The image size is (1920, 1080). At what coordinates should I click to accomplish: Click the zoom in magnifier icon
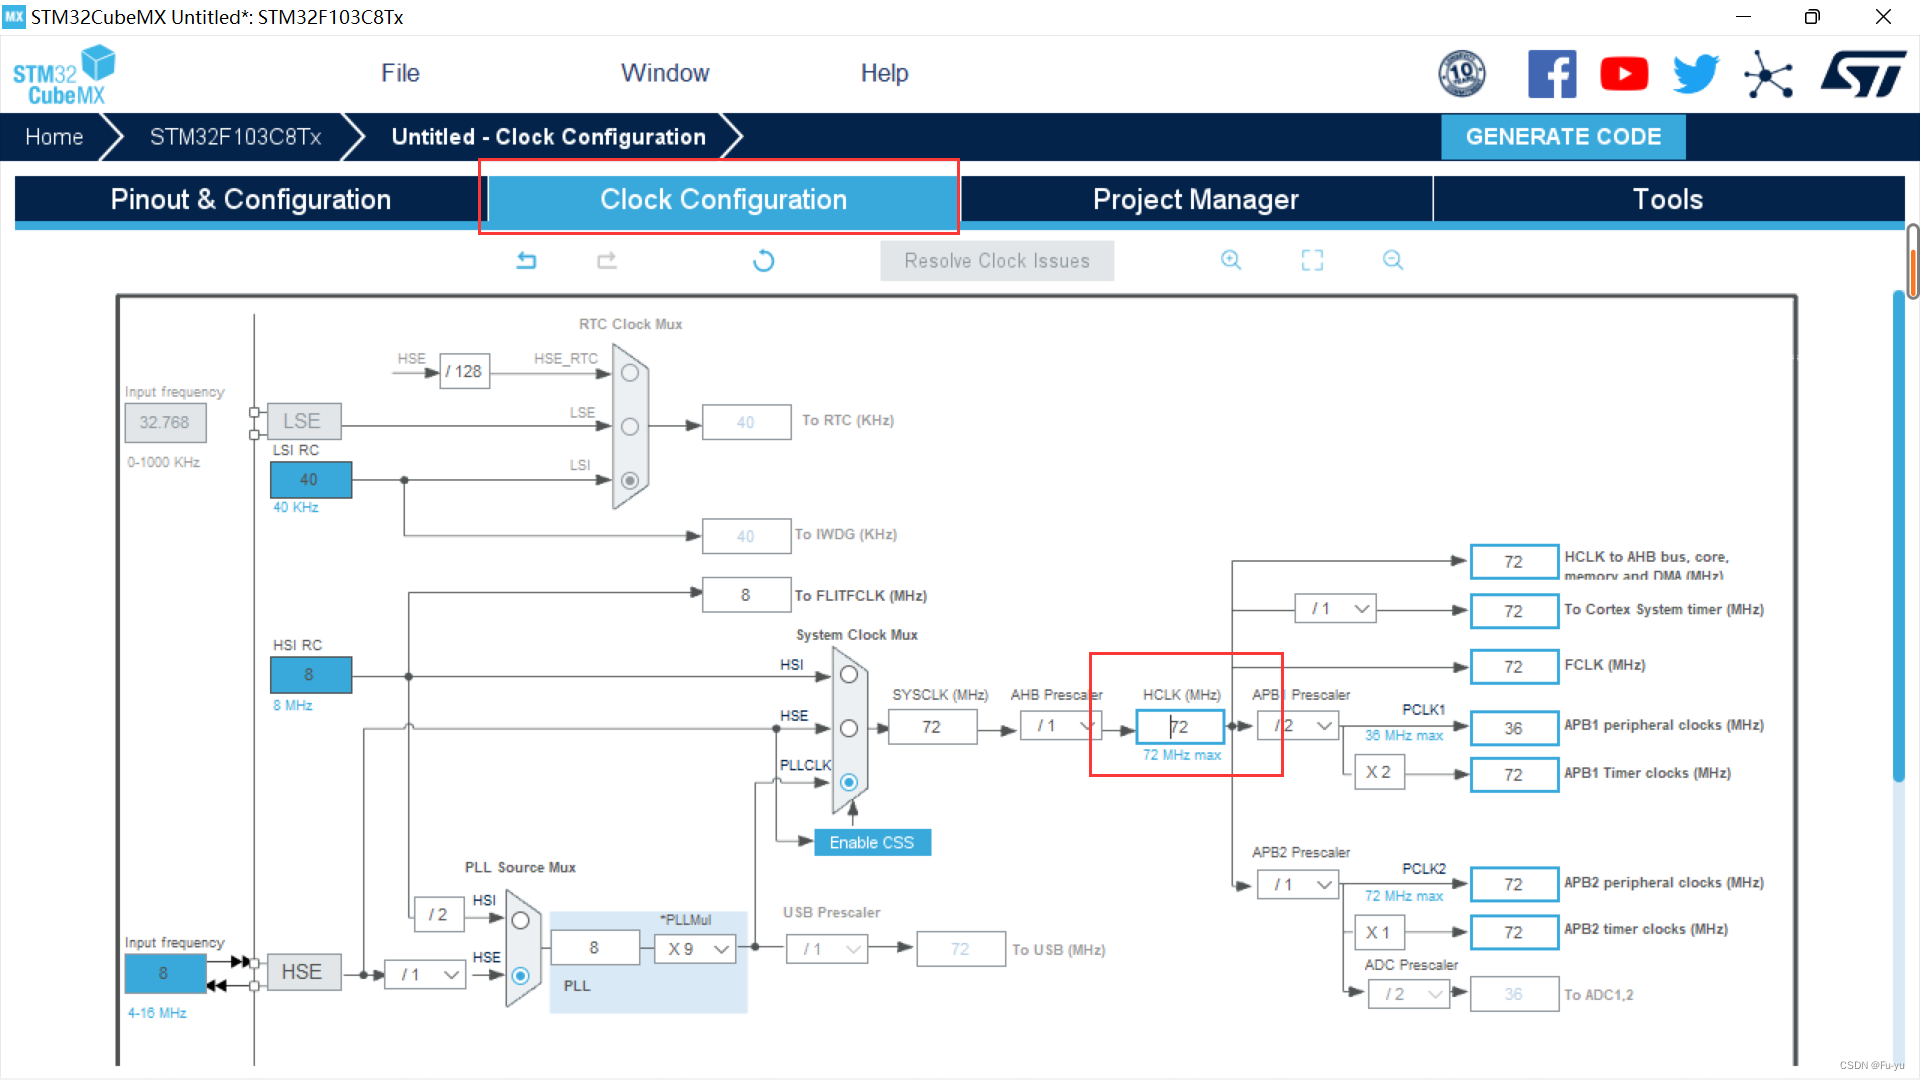tap(1229, 260)
